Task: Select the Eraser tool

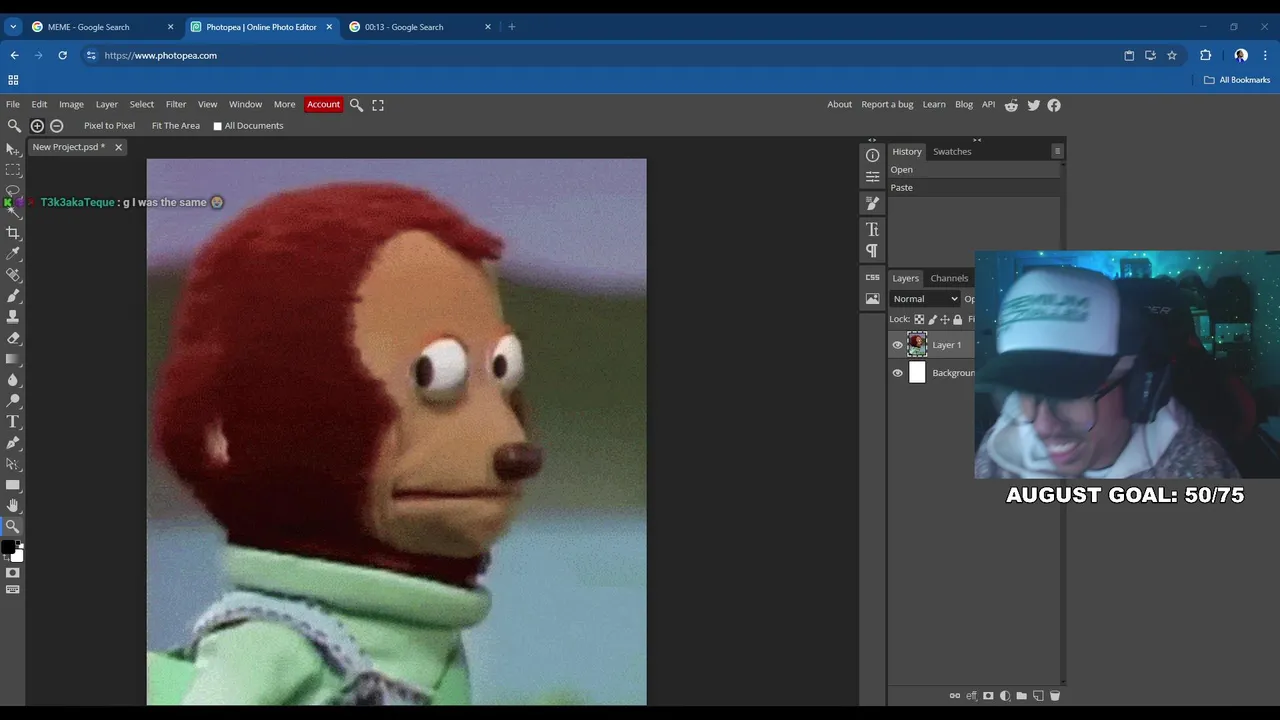Action: 13,338
